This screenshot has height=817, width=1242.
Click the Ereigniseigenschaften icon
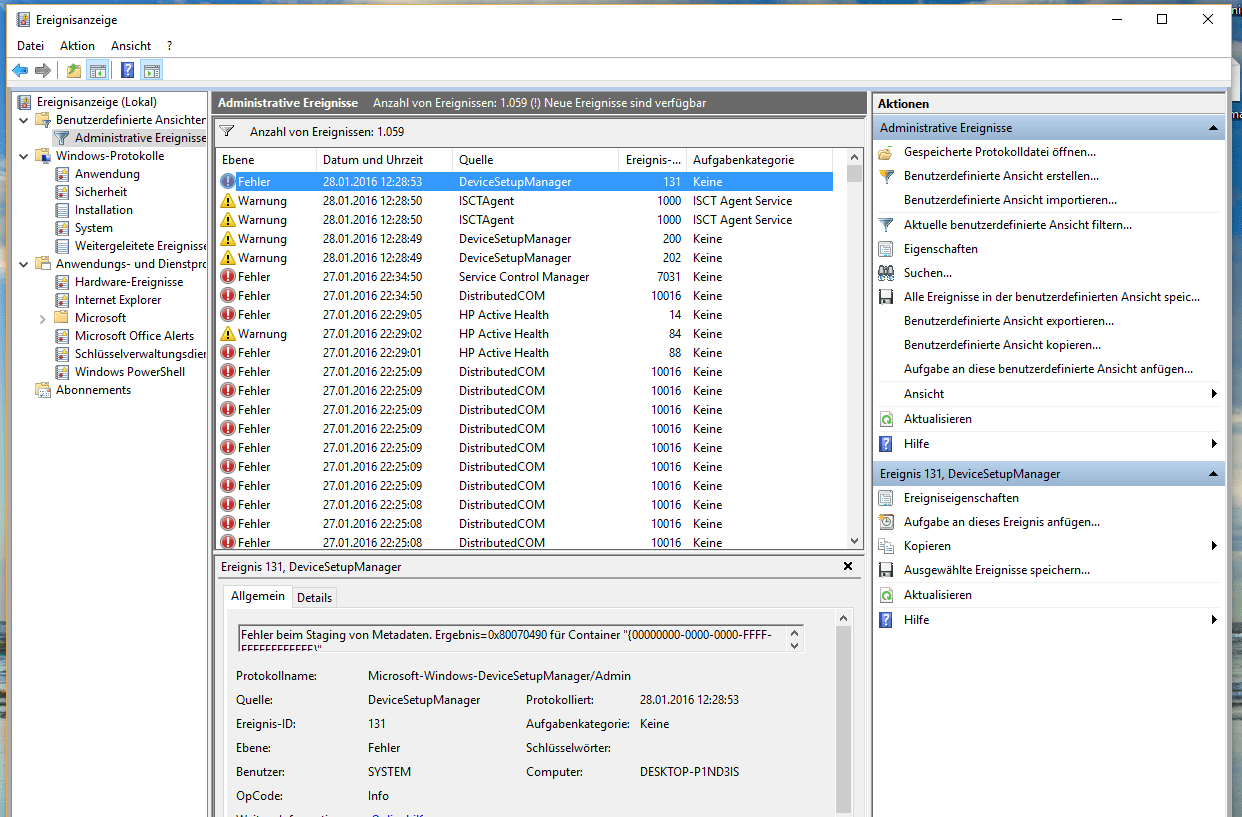pyautogui.click(x=885, y=498)
